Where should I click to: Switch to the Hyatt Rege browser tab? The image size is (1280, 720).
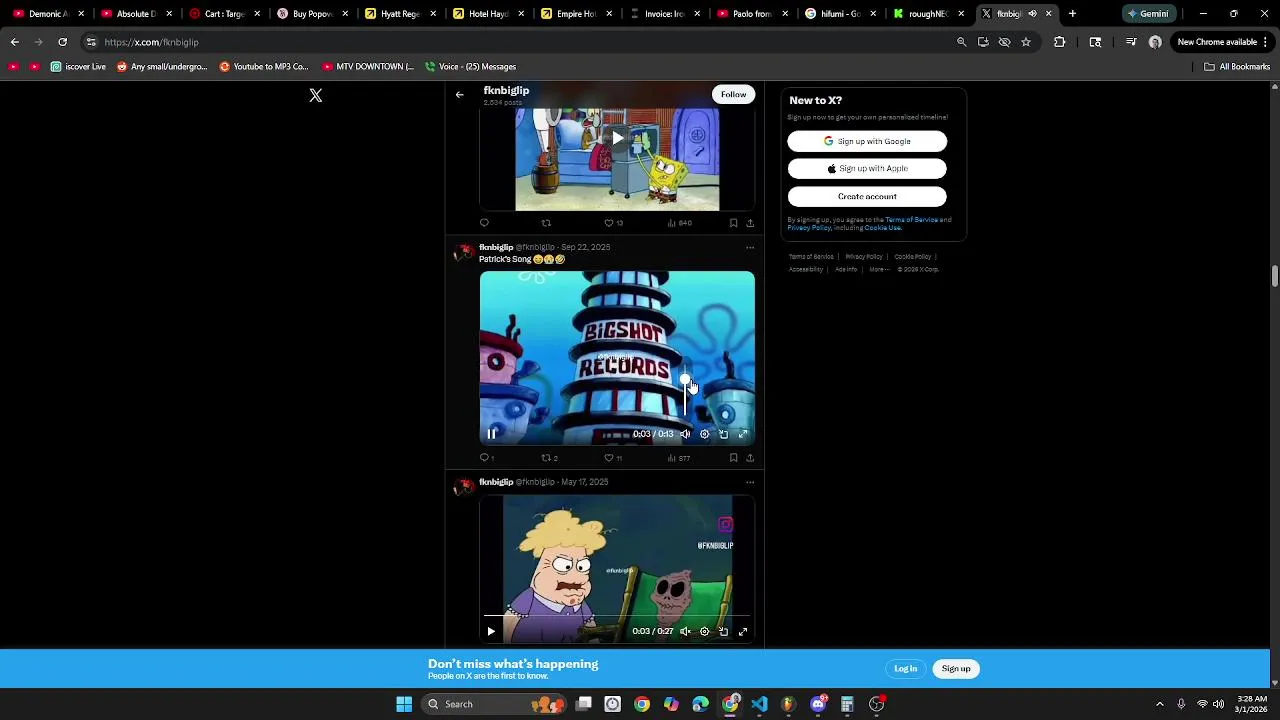[x=400, y=14]
